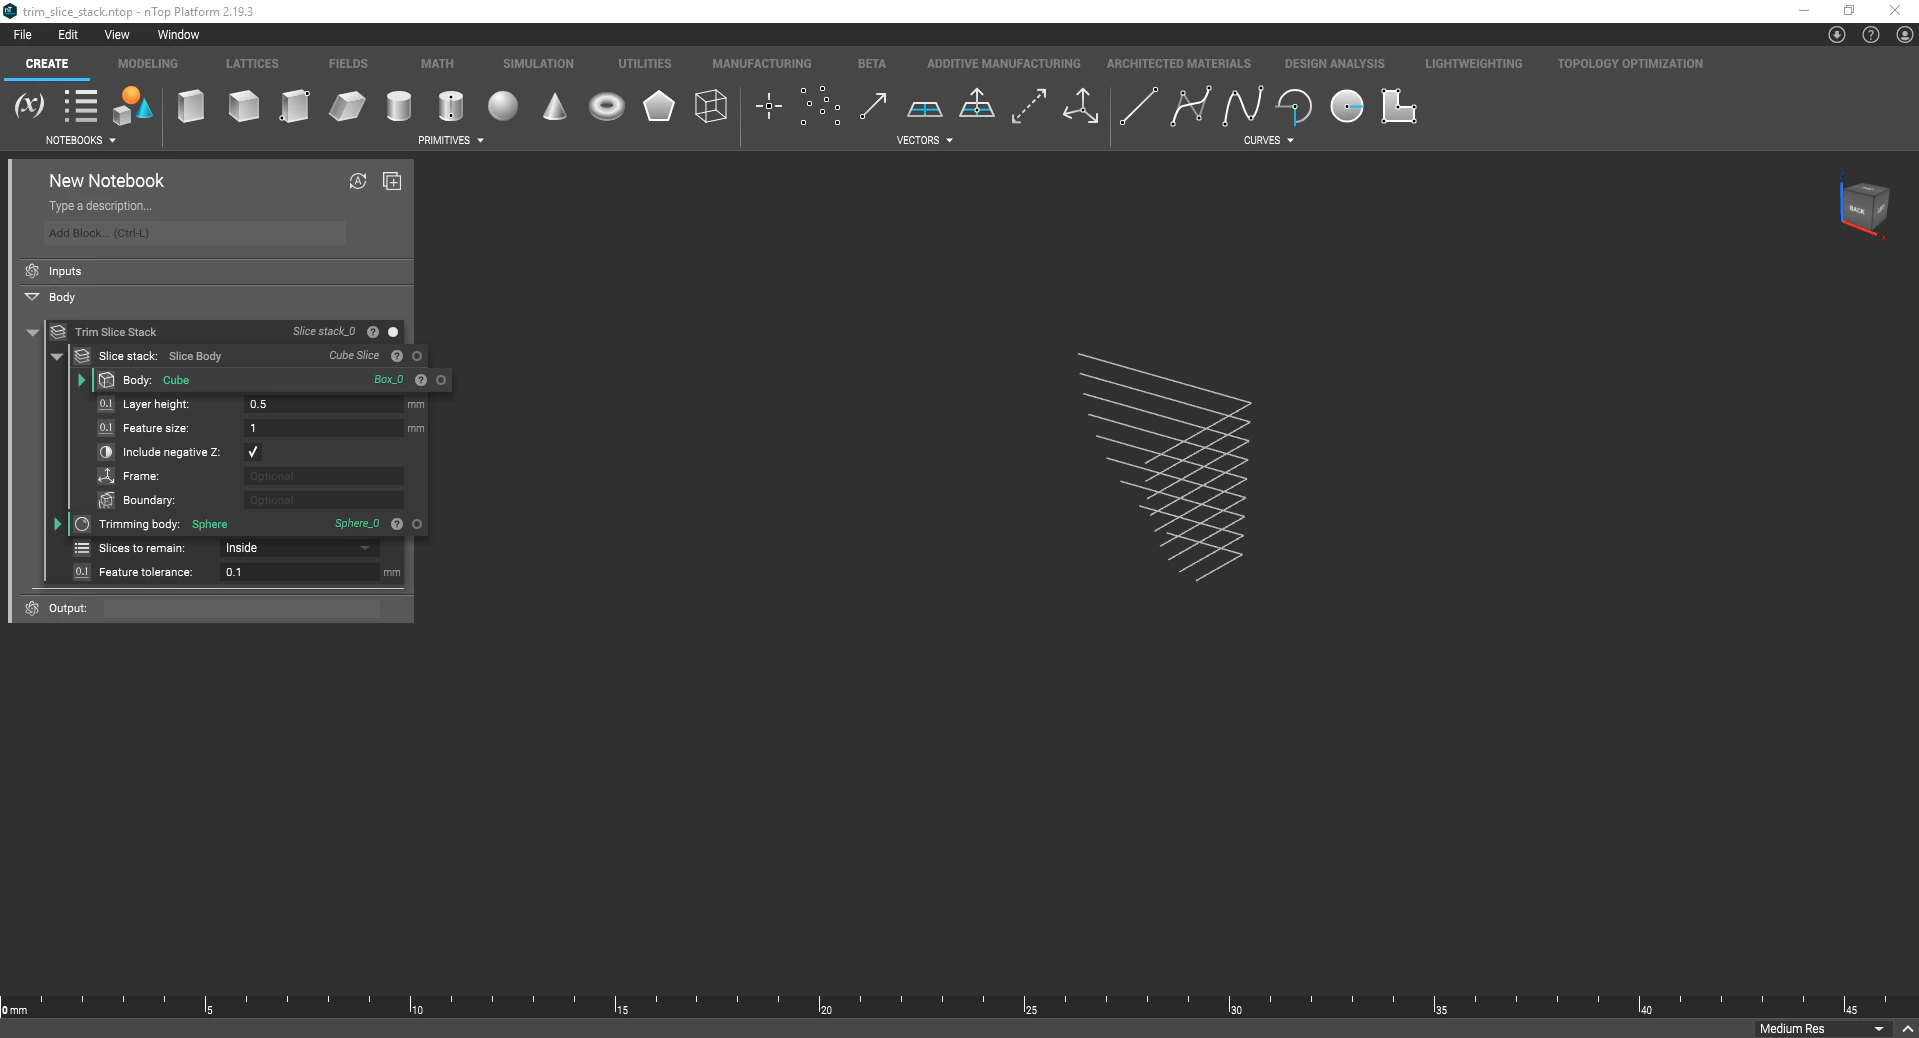Expand the Body Cube input

(81, 380)
